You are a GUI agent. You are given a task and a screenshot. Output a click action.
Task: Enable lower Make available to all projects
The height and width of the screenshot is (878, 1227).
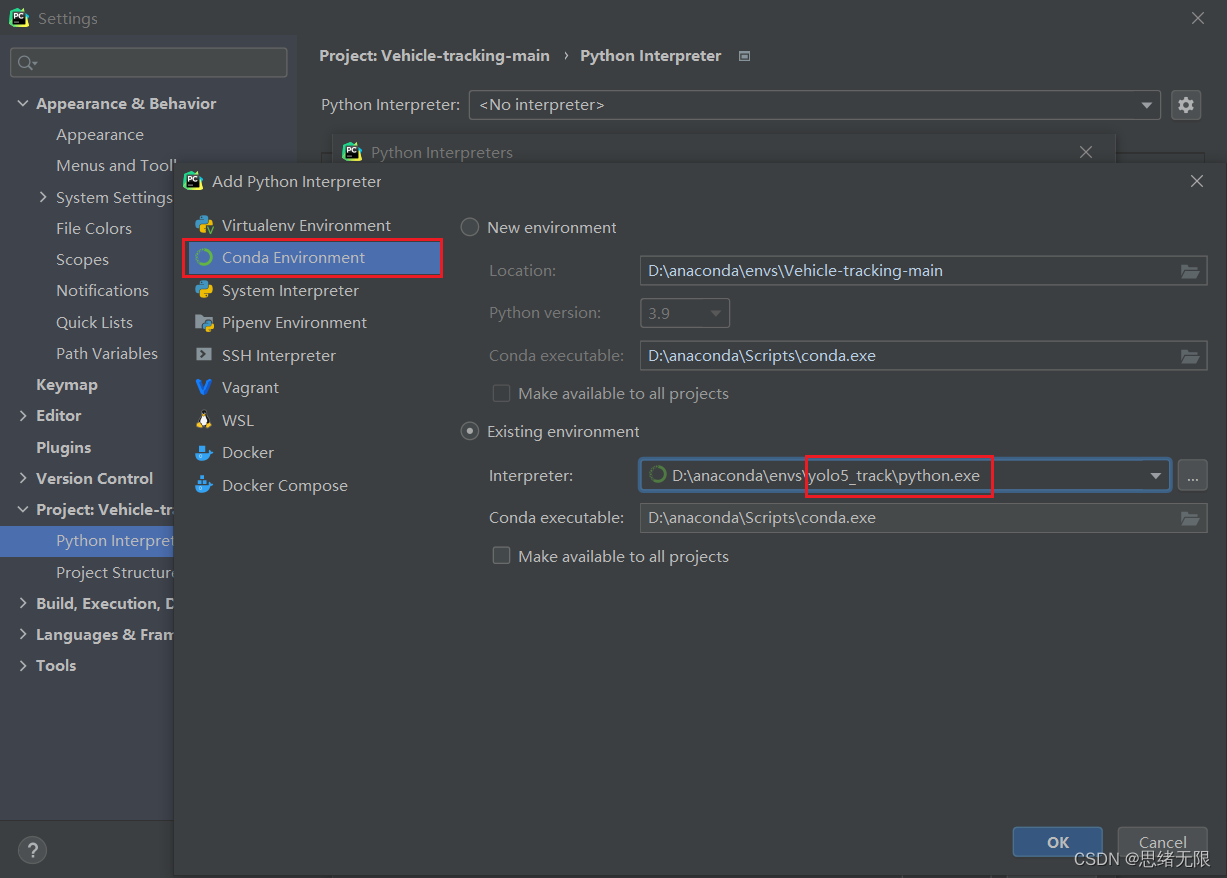(502, 556)
